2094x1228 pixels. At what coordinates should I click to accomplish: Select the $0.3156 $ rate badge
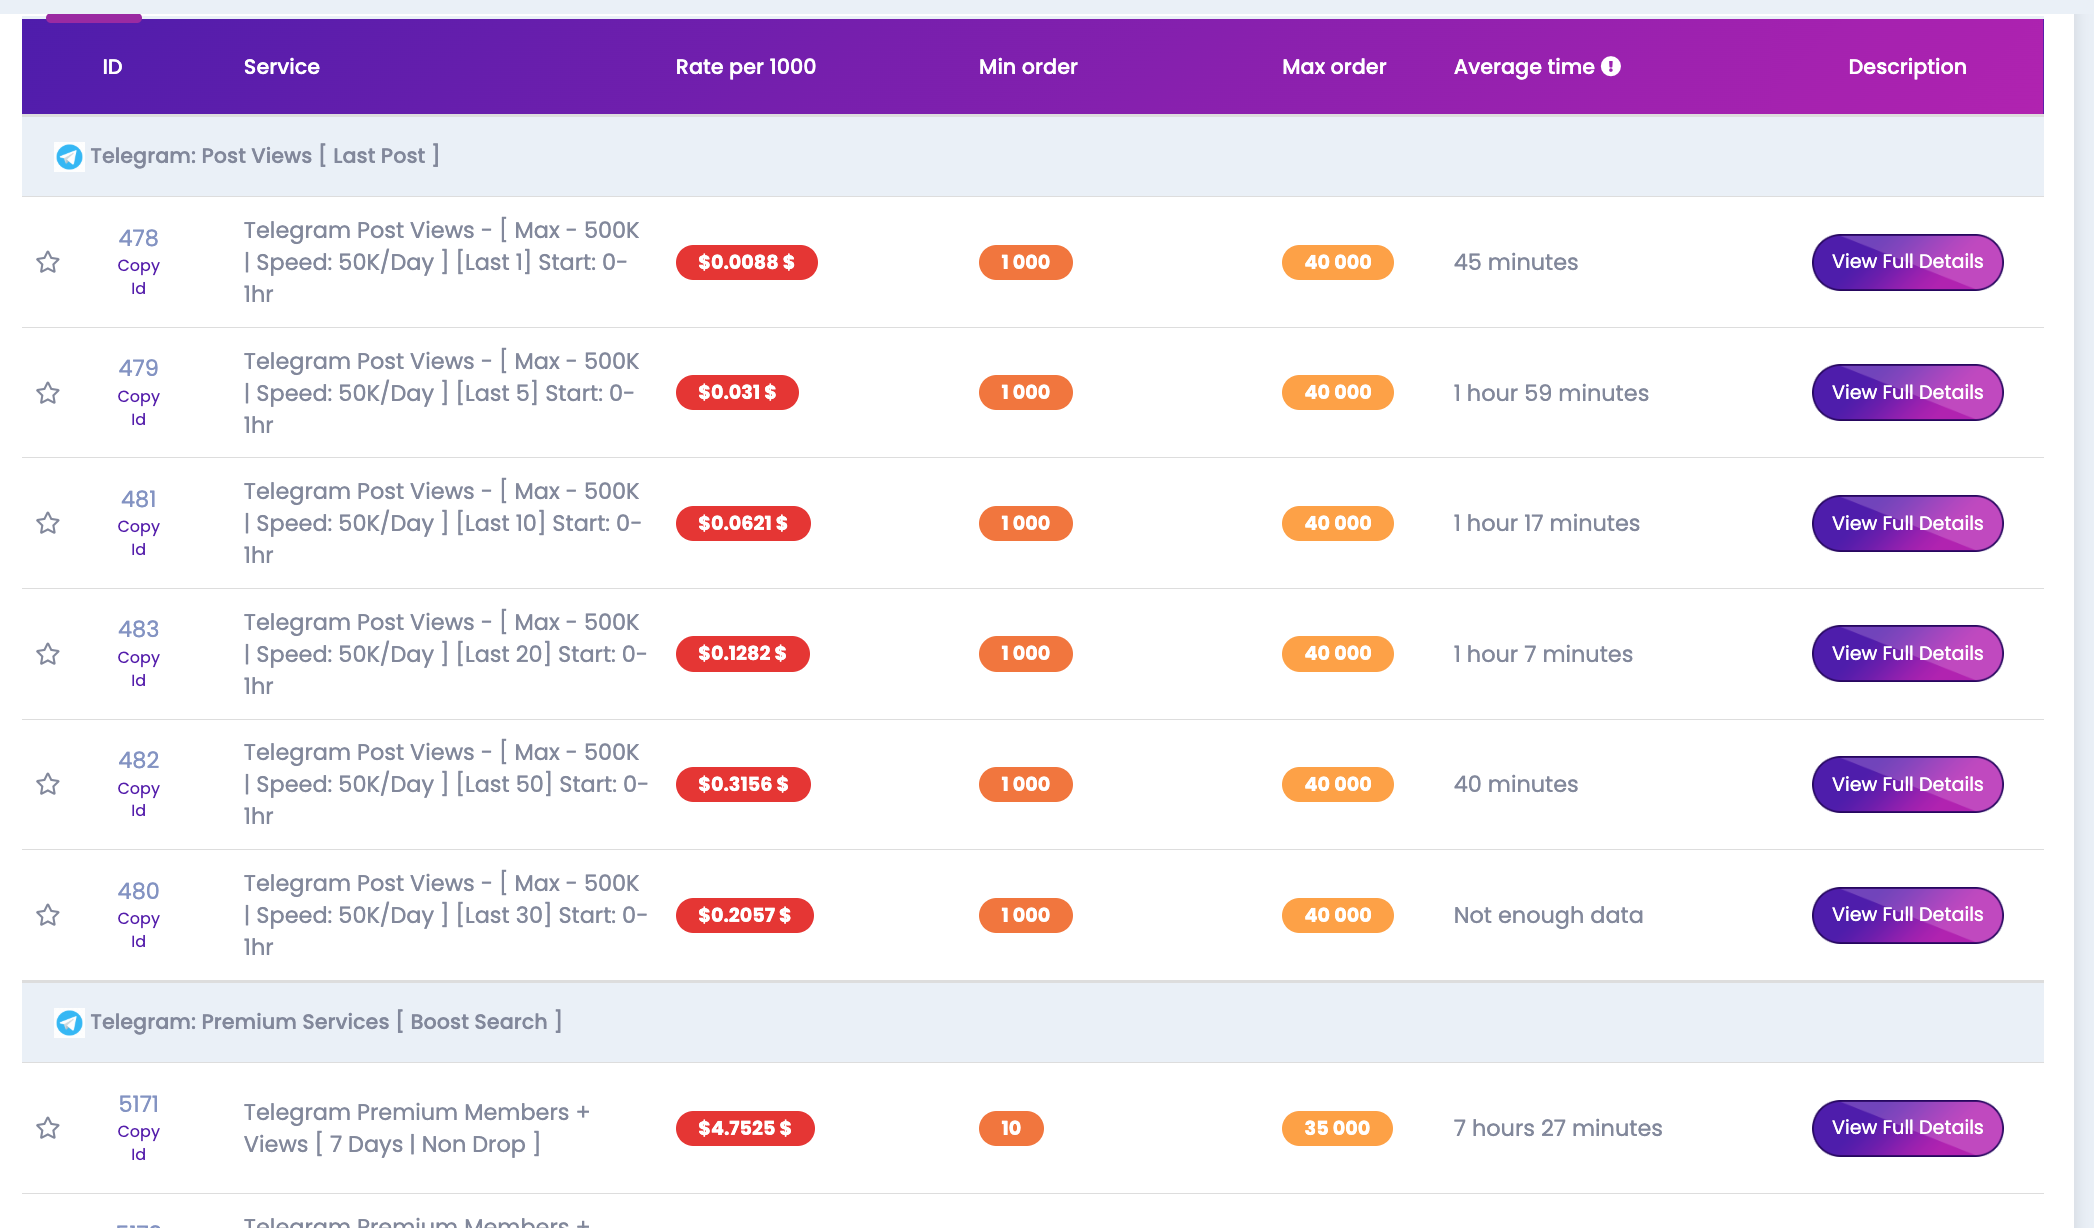point(743,784)
